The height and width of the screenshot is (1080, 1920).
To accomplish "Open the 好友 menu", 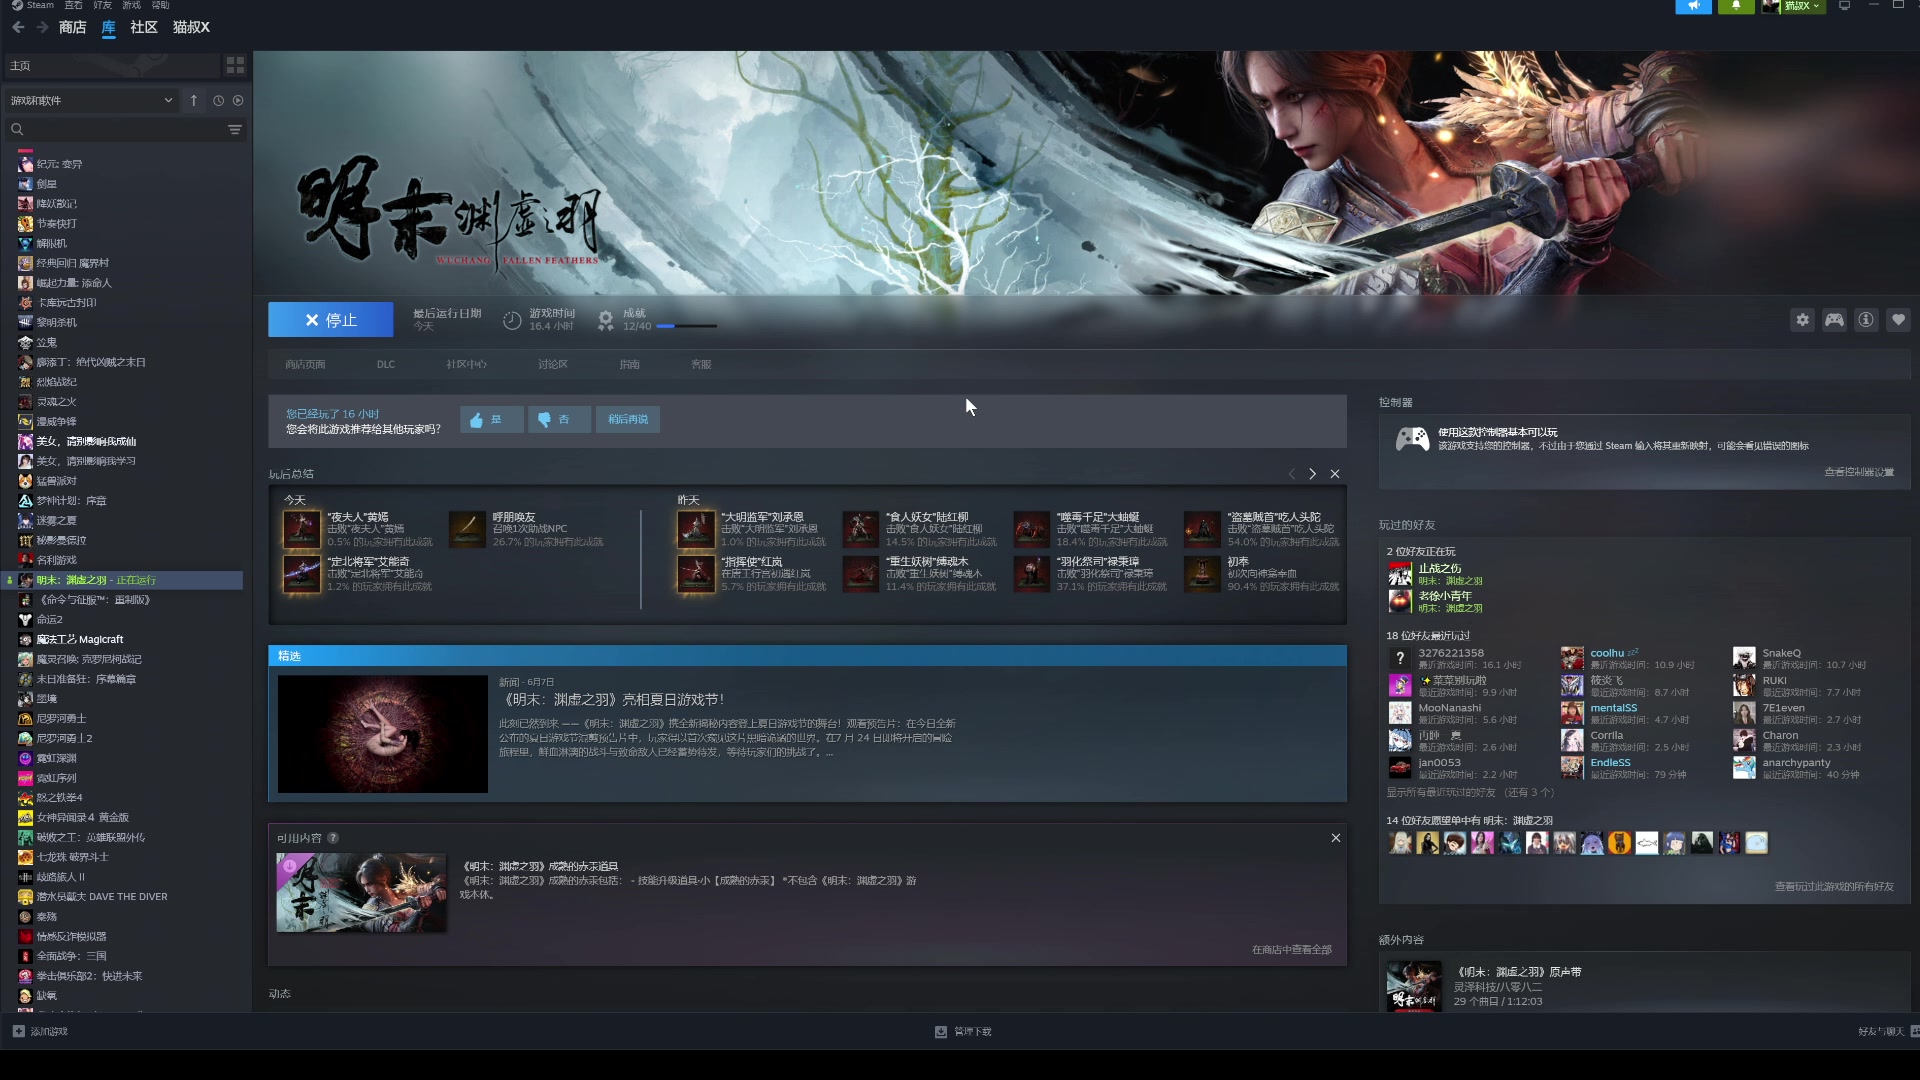I will click(x=102, y=5).
